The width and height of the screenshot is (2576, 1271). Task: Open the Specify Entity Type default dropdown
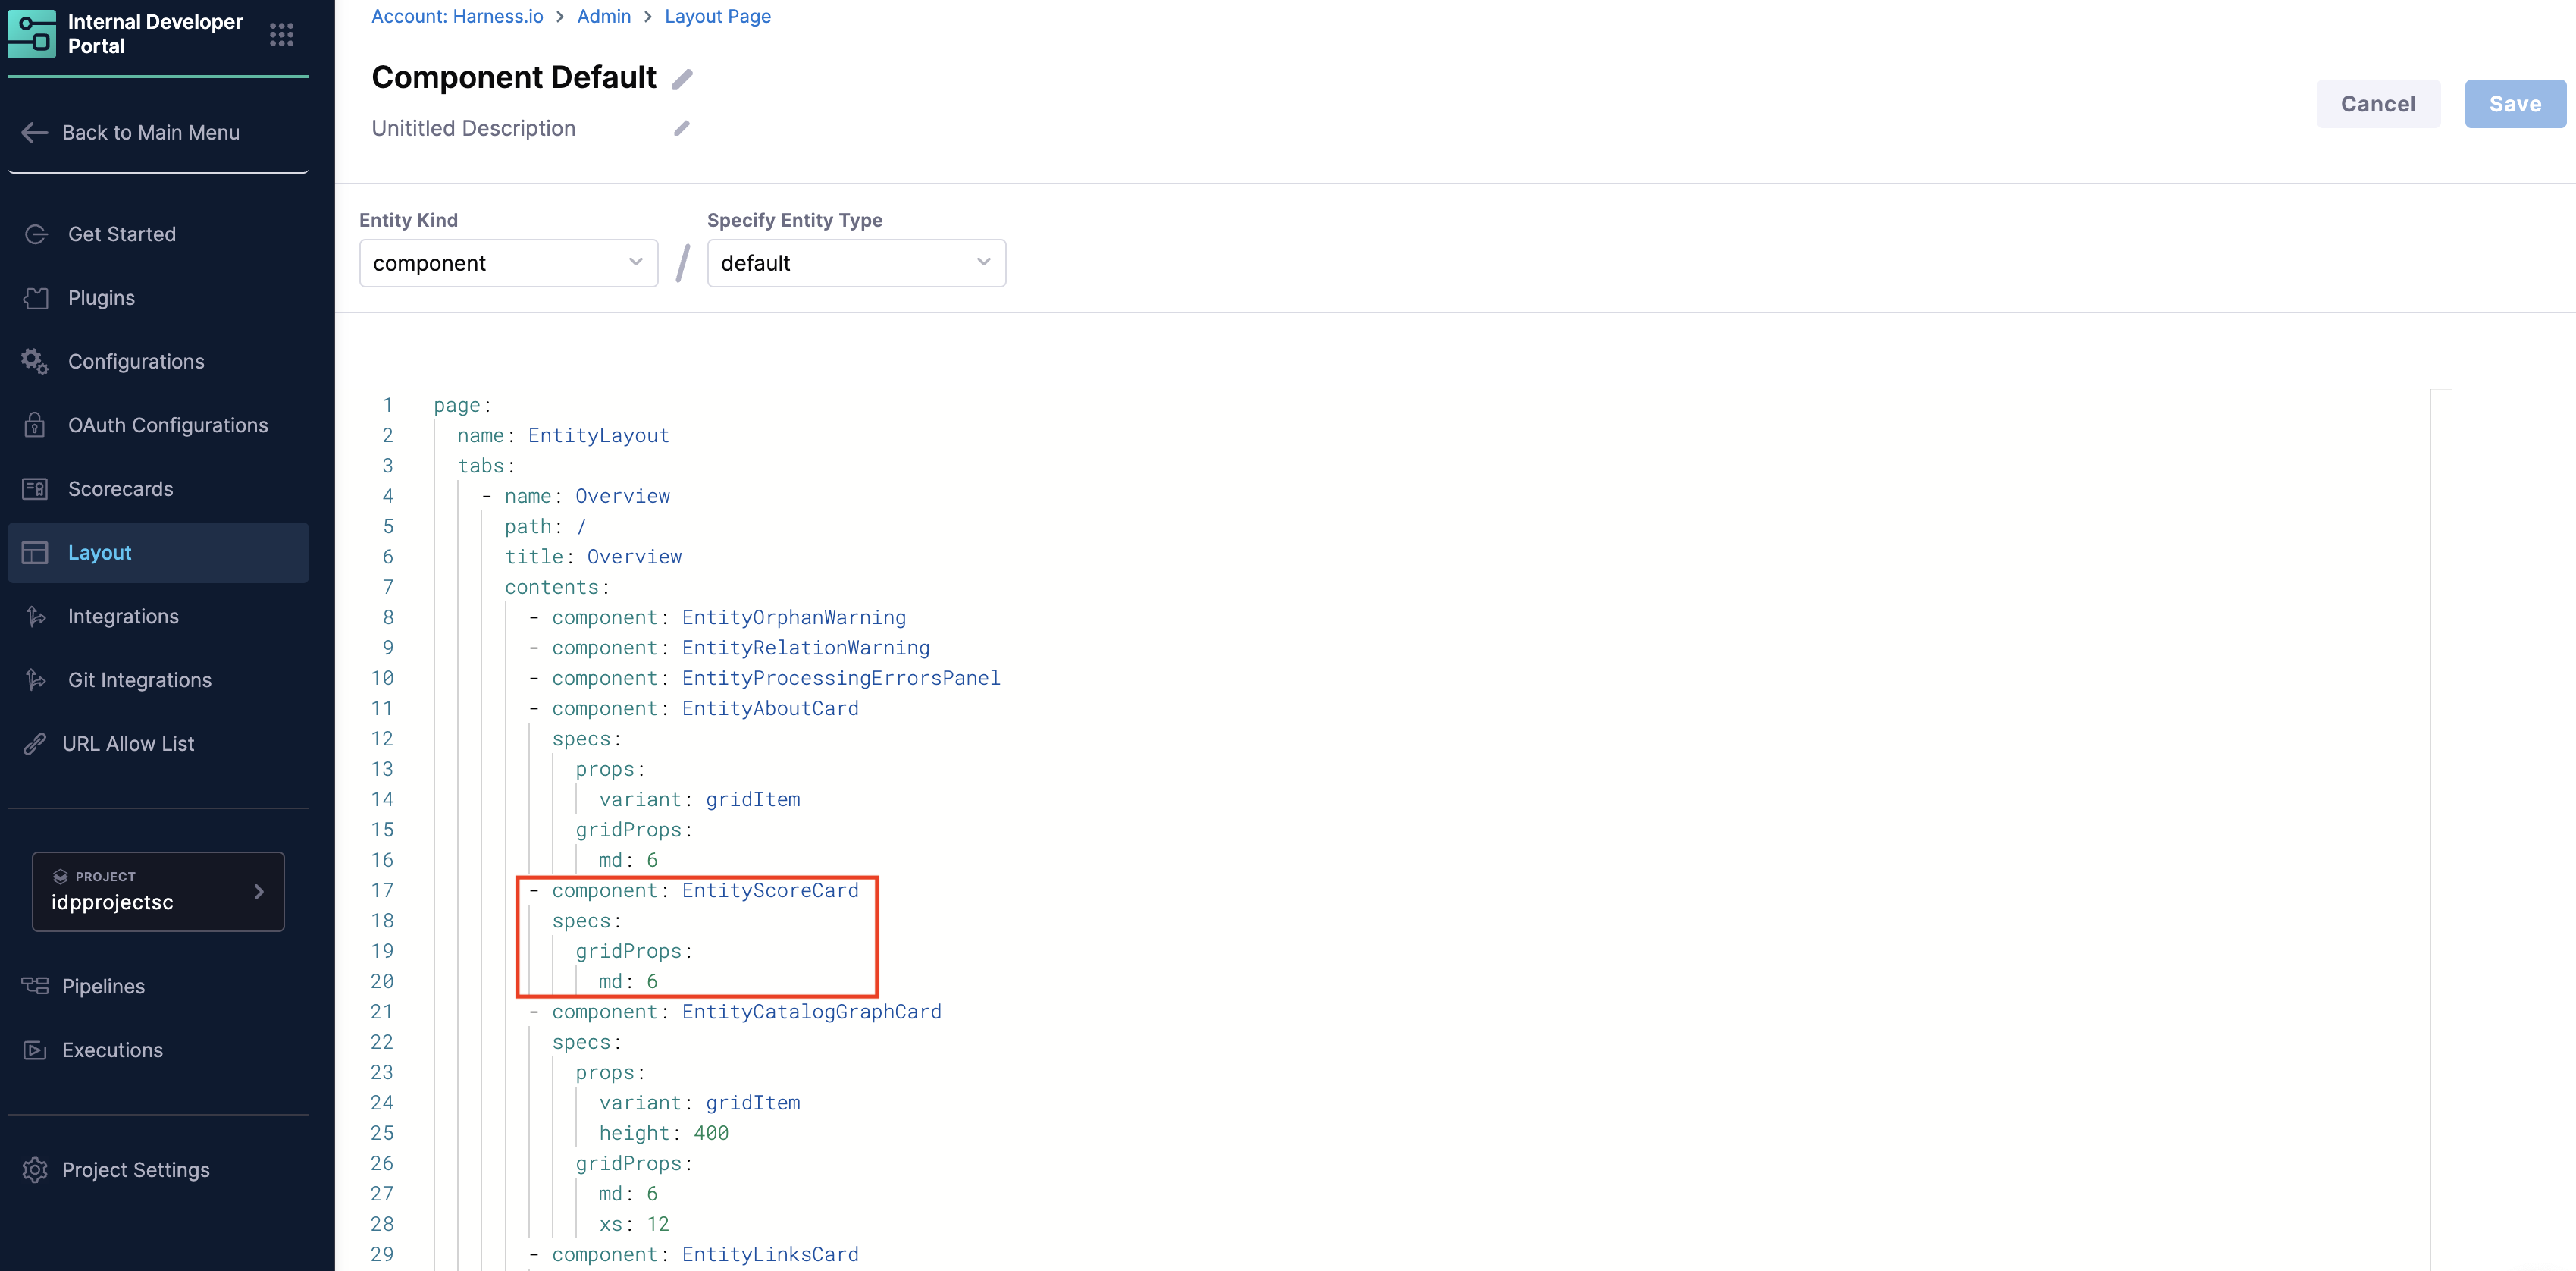point(856,263)
